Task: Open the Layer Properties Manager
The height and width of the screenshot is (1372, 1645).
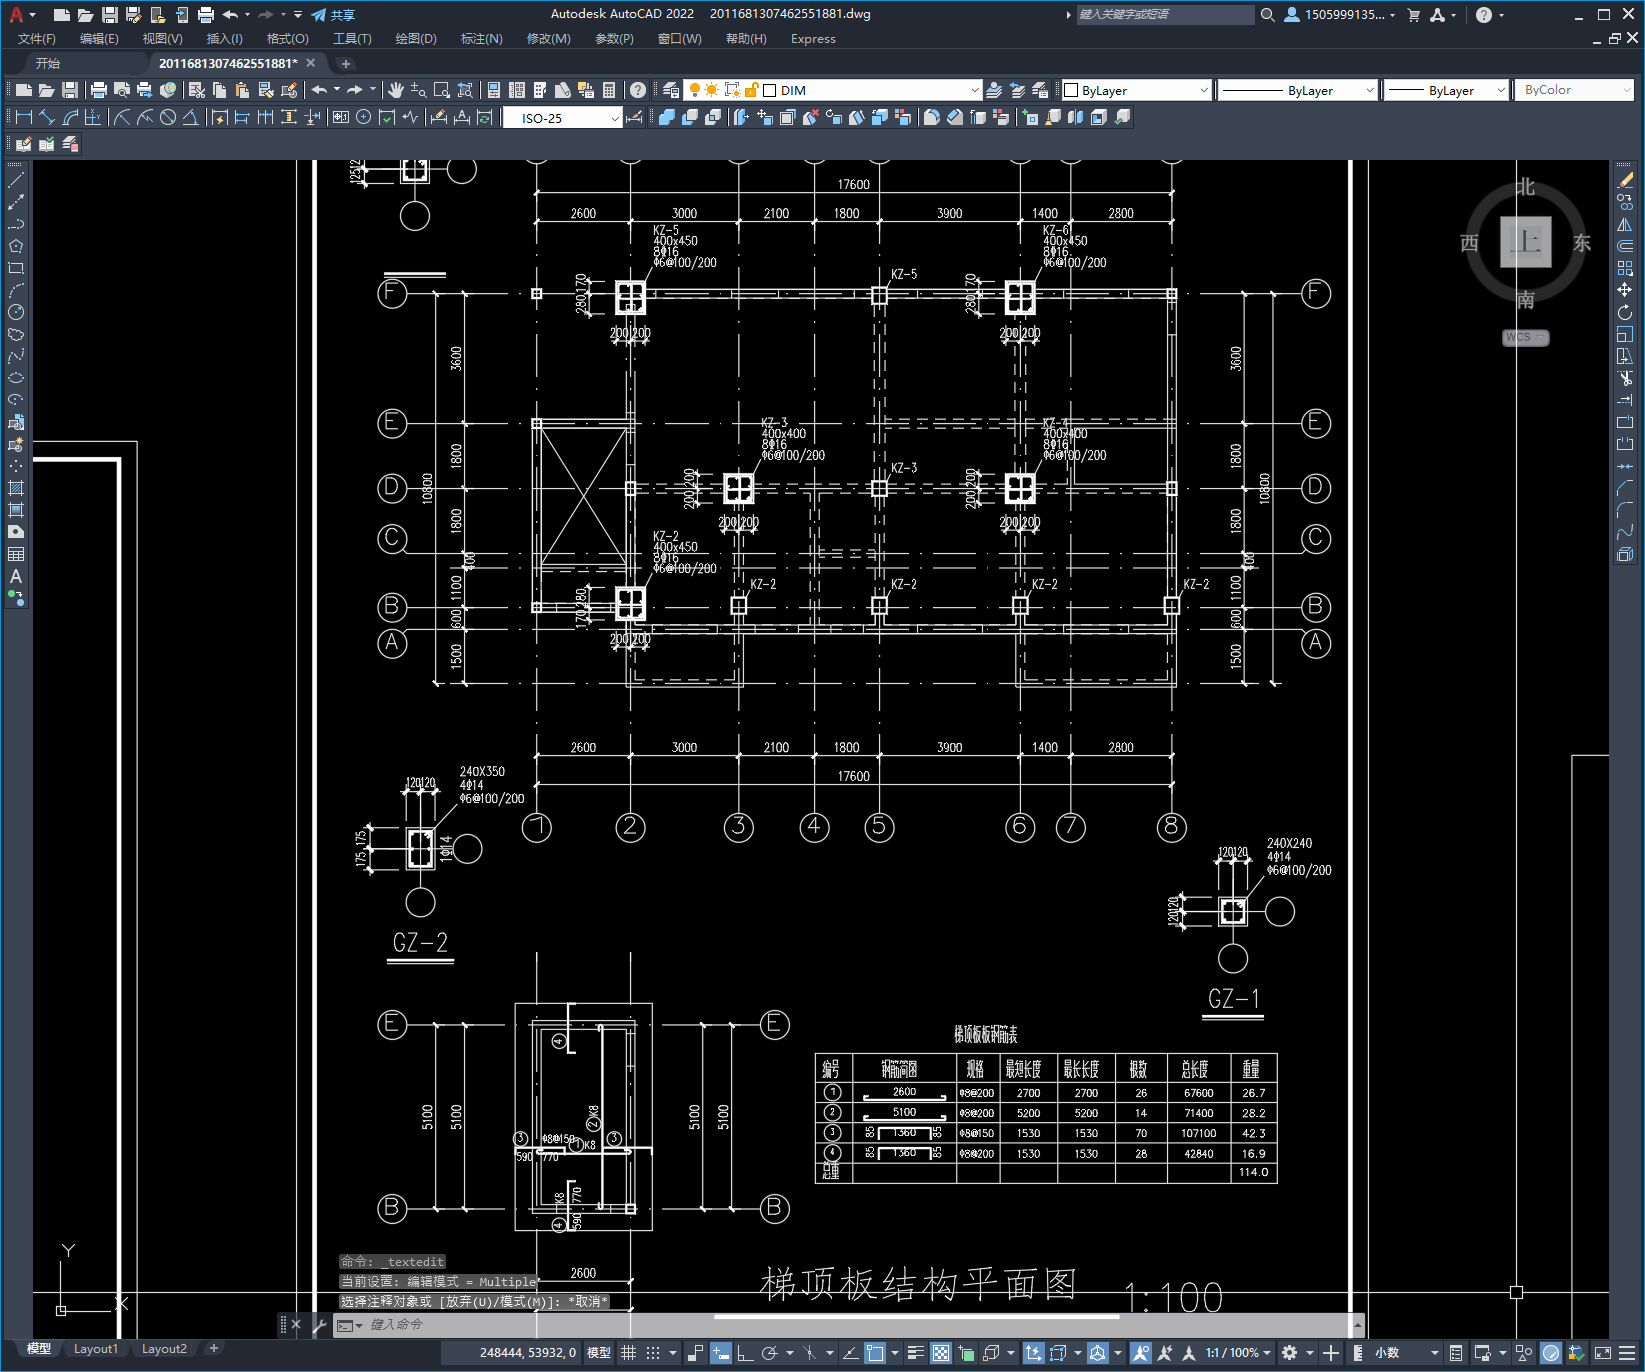Action: click(671, 90)
